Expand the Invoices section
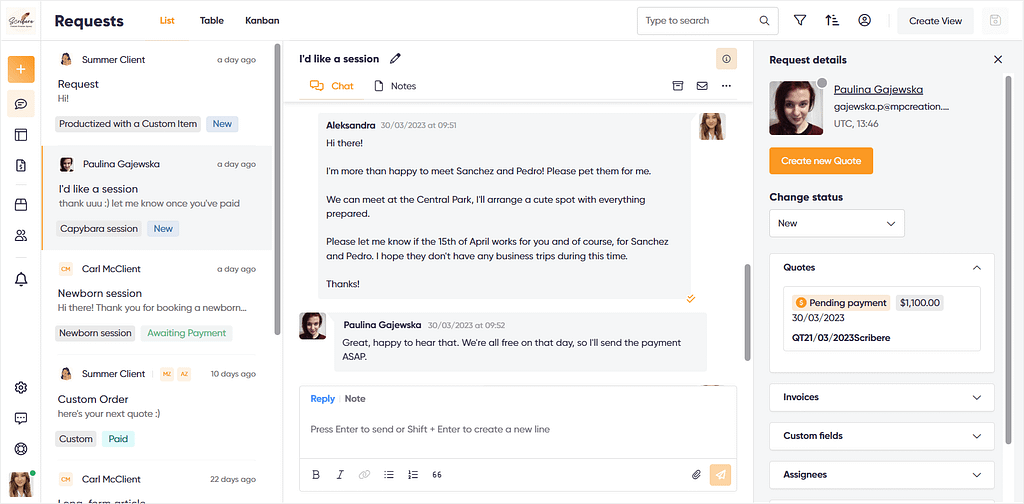 tap(882, 397)
